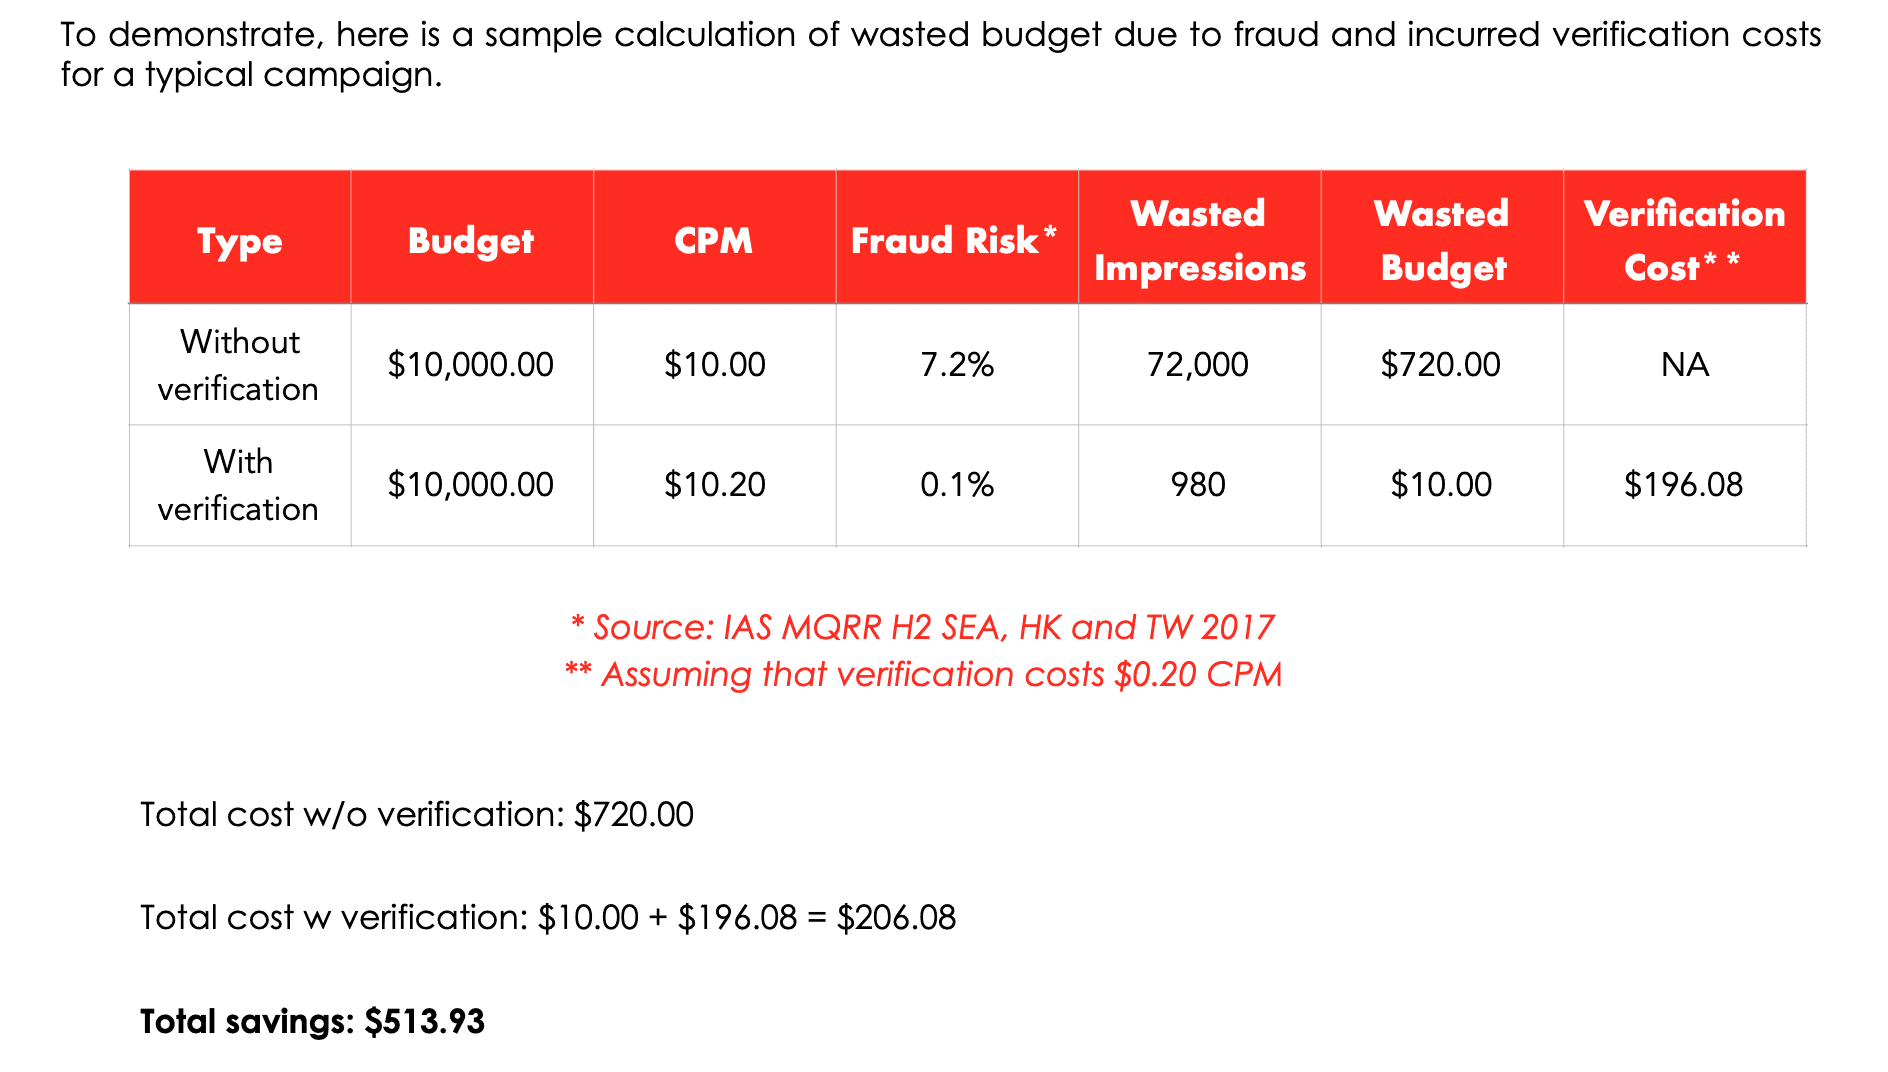The height and width of the screenshot is (1072, 1888).
Task: Click the CPM header cell
Action: coord(713,241)
